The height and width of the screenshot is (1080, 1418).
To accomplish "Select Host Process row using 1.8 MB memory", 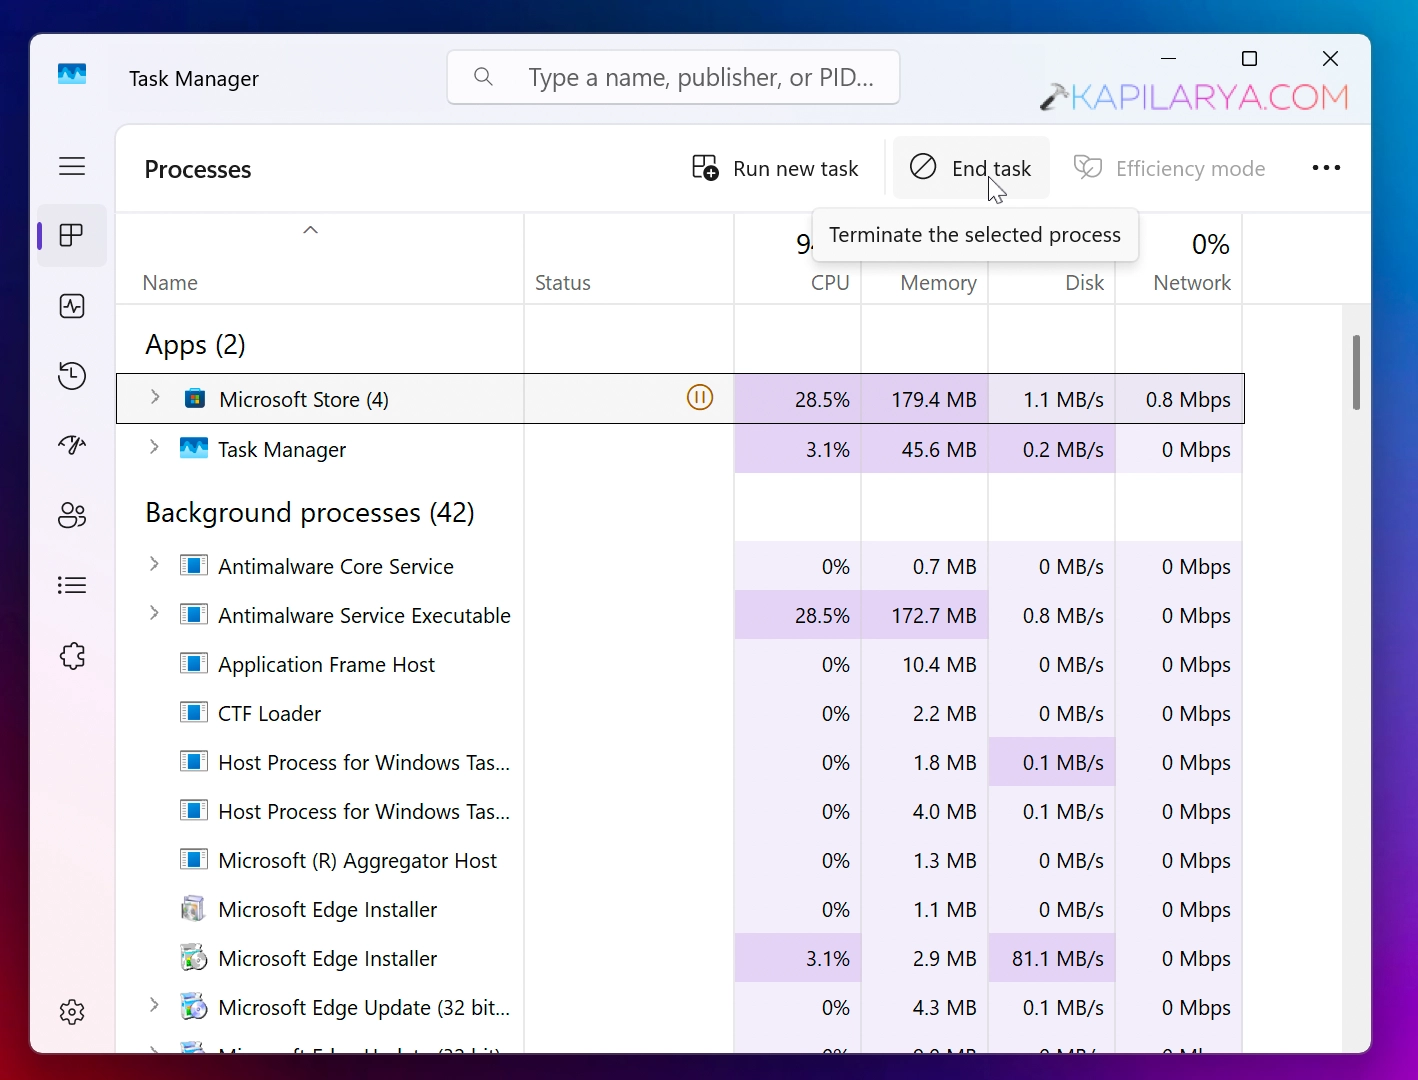I will pos(679,763).
